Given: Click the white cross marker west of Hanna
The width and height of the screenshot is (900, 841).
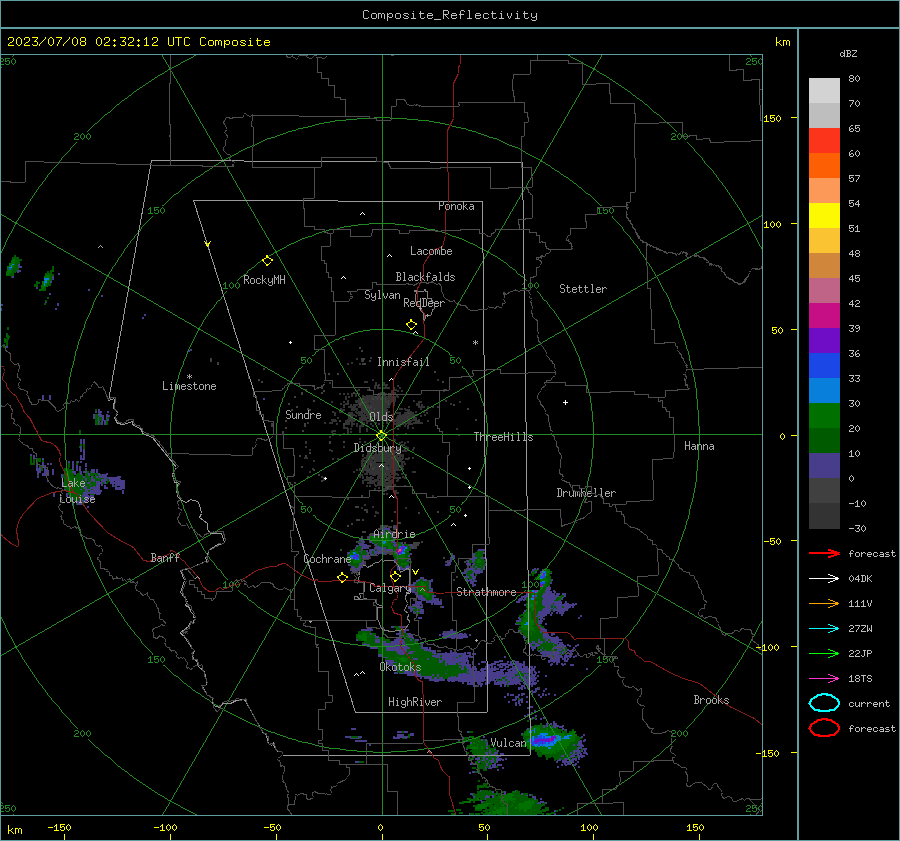Looking at the screenshot, I should coord(565,402).
